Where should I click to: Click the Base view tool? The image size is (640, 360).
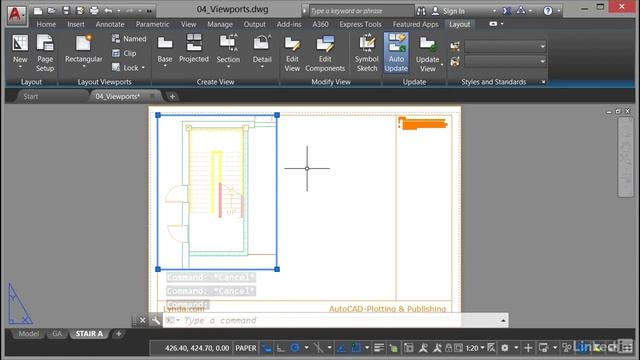click(165, 51)
